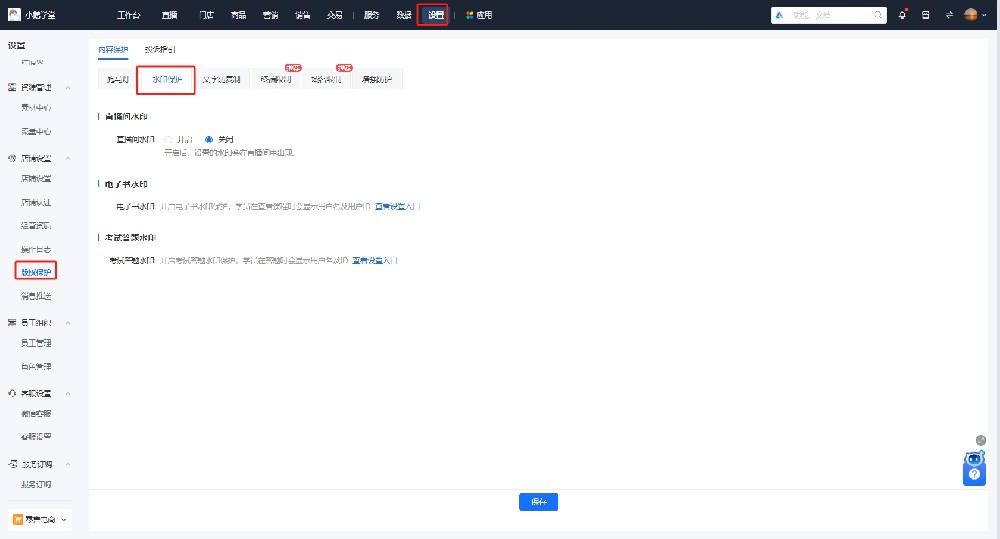Dismiss assistant with small gray close icon
Image resolution: width=1000 pixels, height=539 pixels.
981,440
